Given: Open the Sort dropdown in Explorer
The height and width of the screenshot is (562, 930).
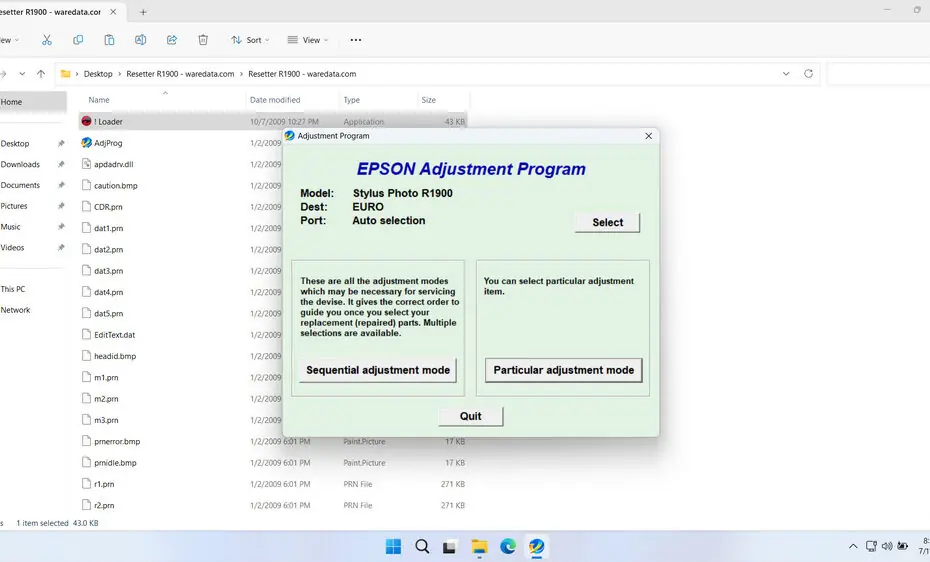Looking at the screenshot, I should coord(250,40).
